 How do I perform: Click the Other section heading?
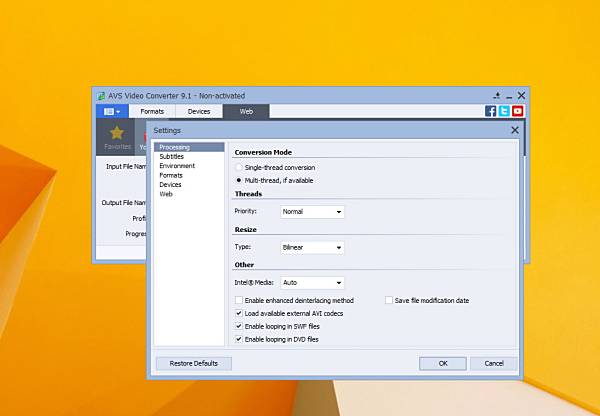pyautogui.click(x=244, y=265)
